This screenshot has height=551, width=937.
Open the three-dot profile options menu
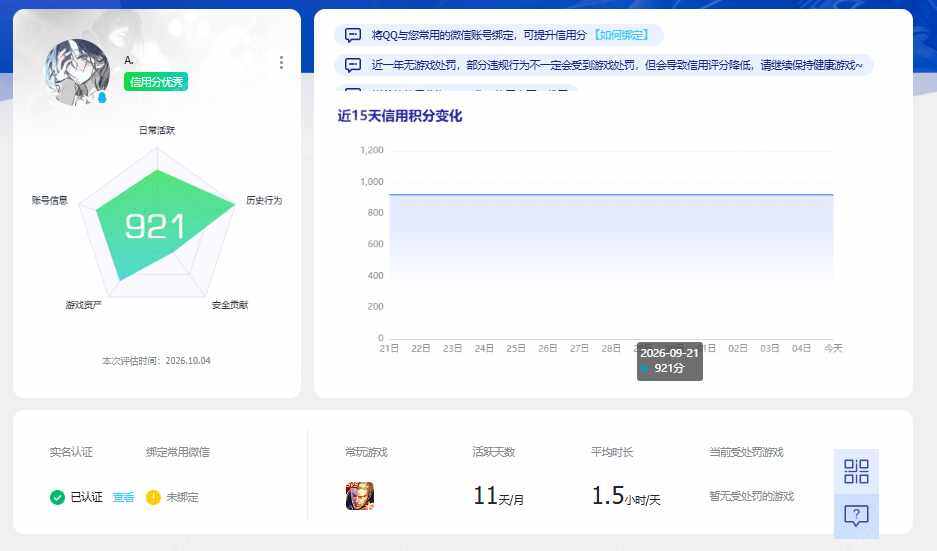tap(281, 63)
